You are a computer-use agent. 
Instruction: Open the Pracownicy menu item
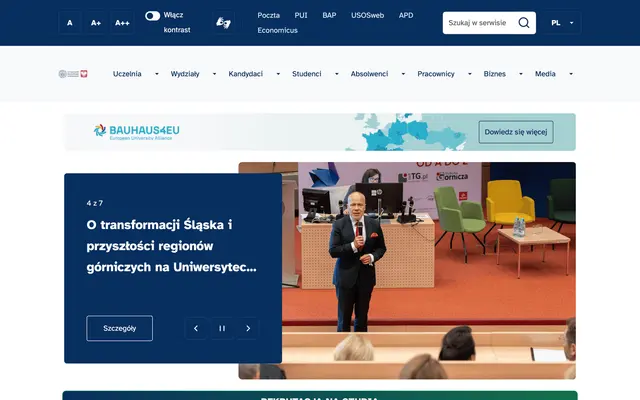(436, 74)
